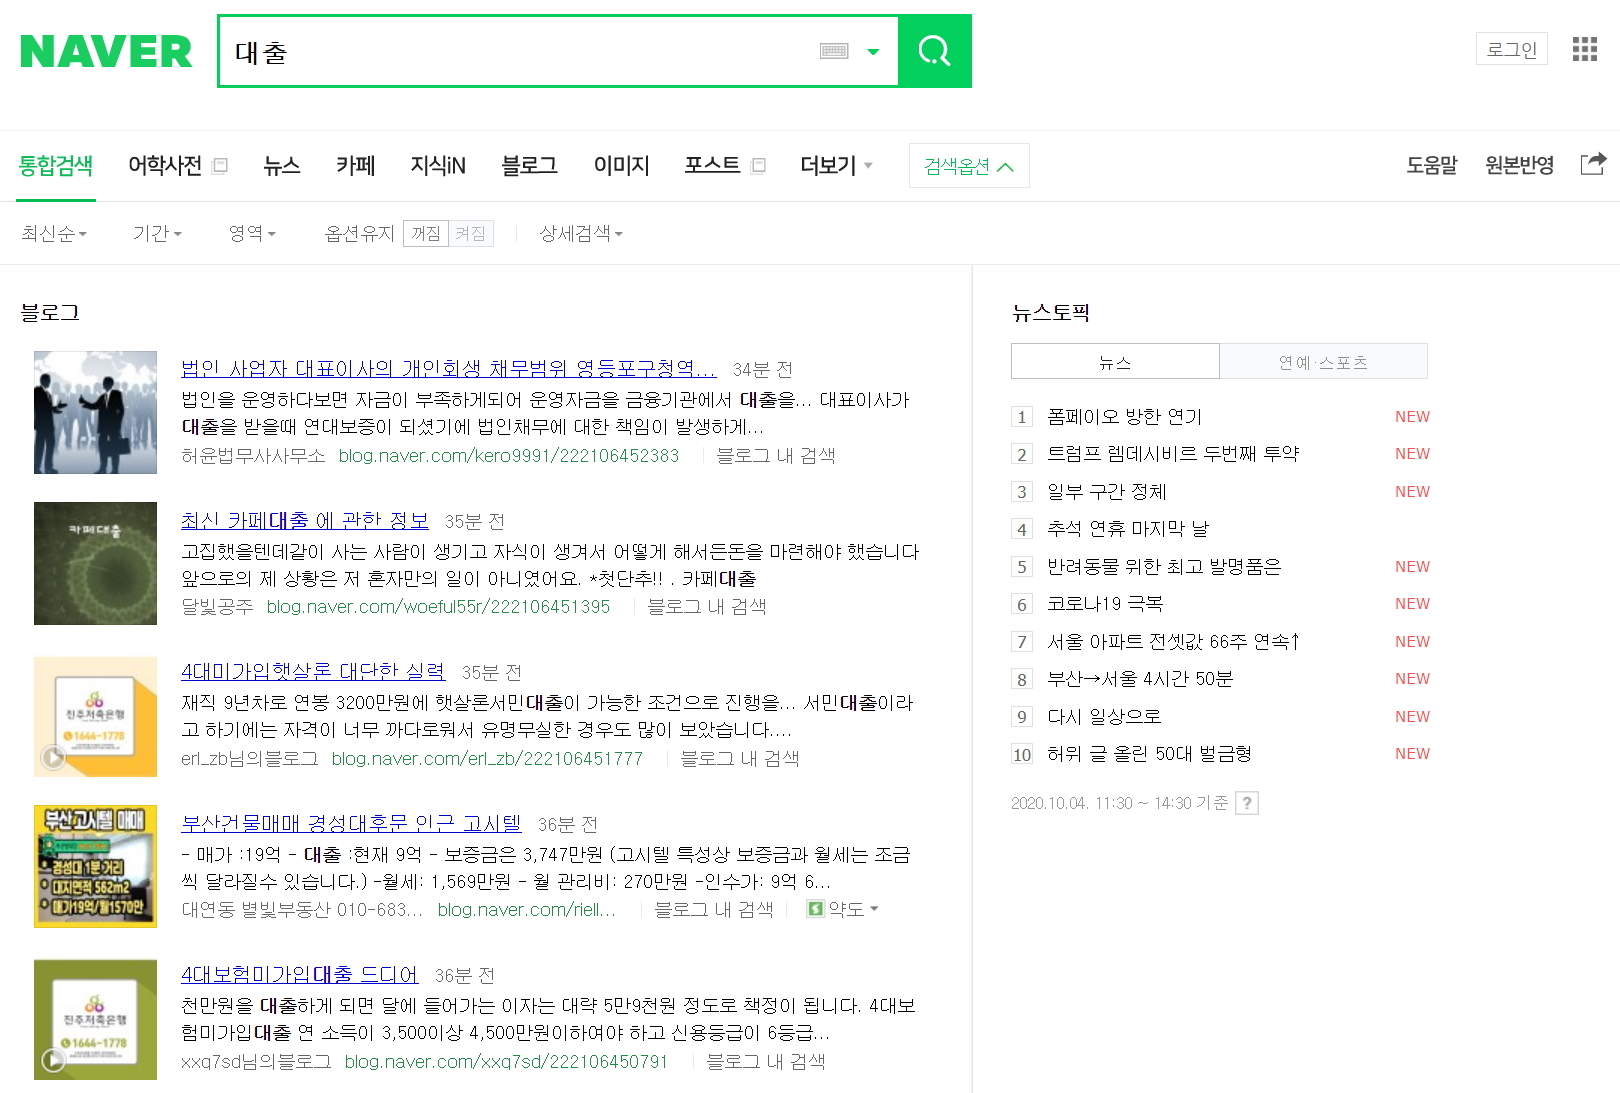Expand the 더보기 menu

coord(836,165)
